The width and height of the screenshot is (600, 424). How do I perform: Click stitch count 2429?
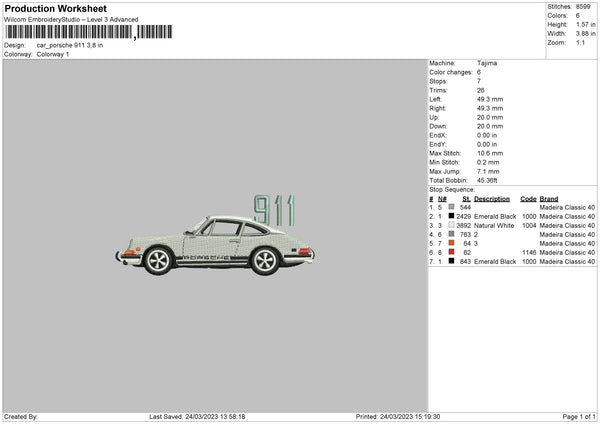click(463, 217)
